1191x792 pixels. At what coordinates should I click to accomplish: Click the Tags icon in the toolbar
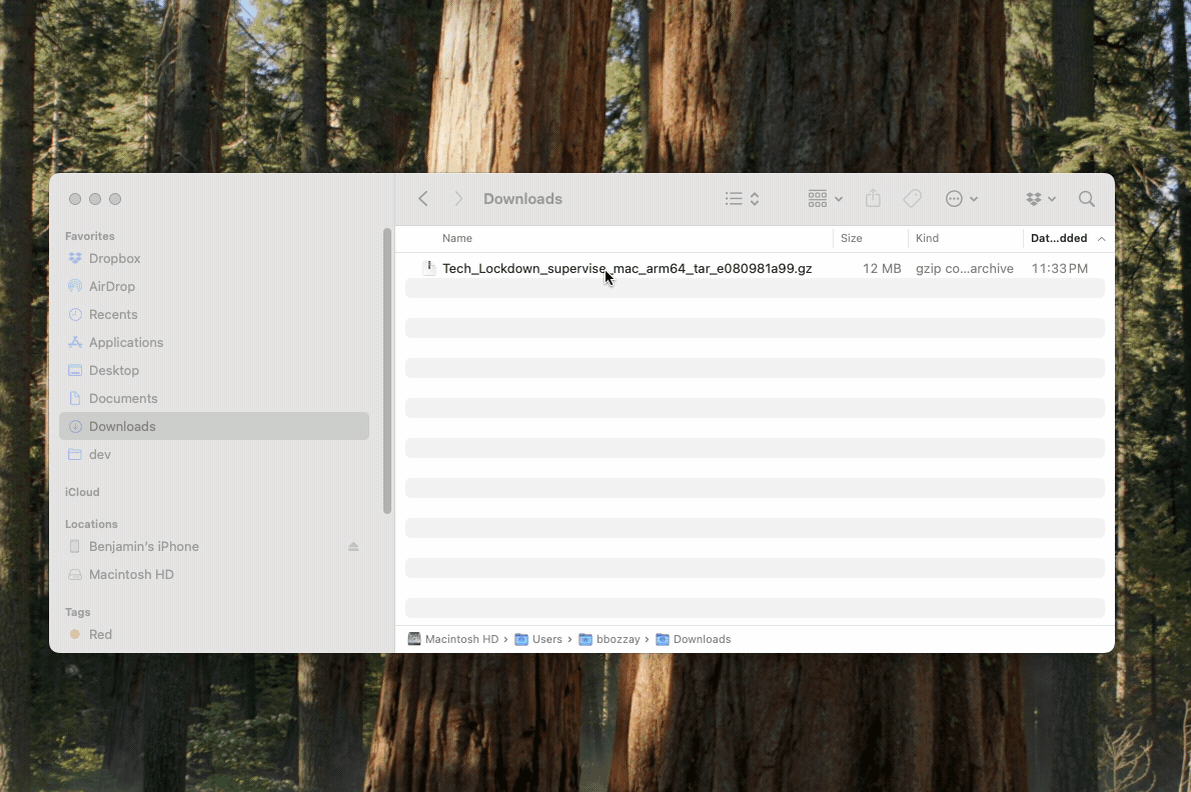tap(912, 198)
